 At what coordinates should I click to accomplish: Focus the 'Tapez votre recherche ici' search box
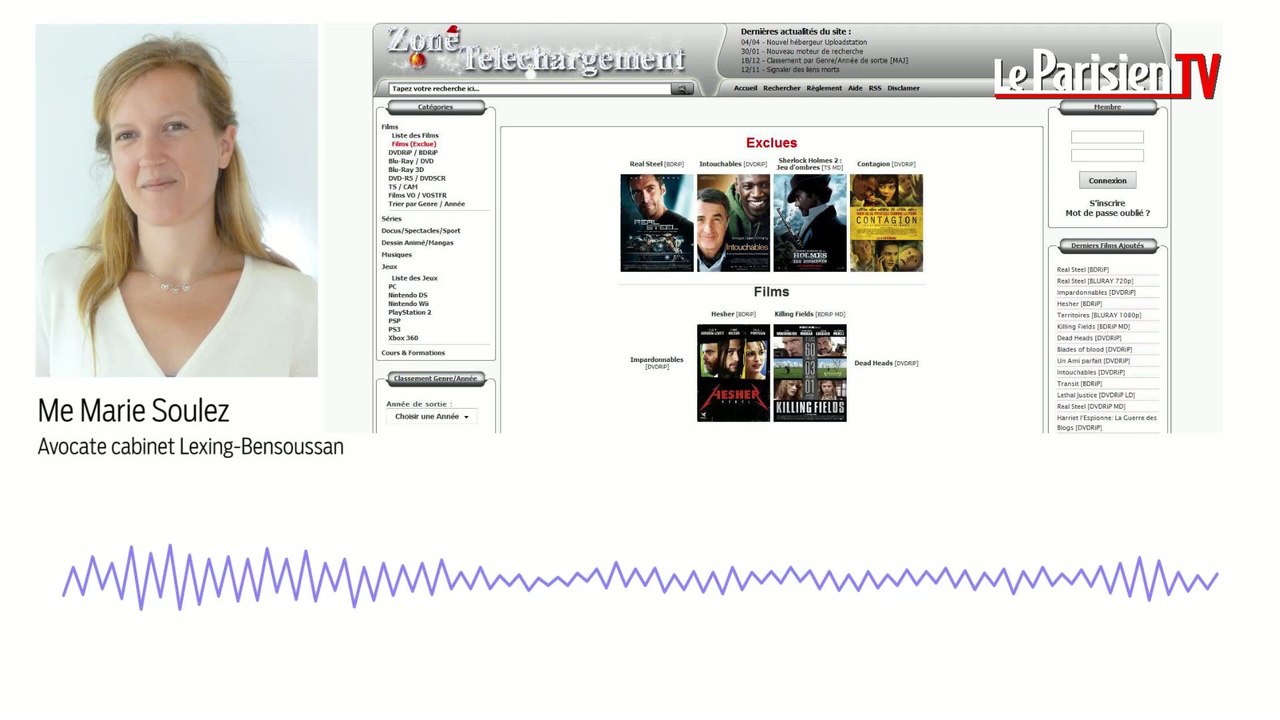530,89
